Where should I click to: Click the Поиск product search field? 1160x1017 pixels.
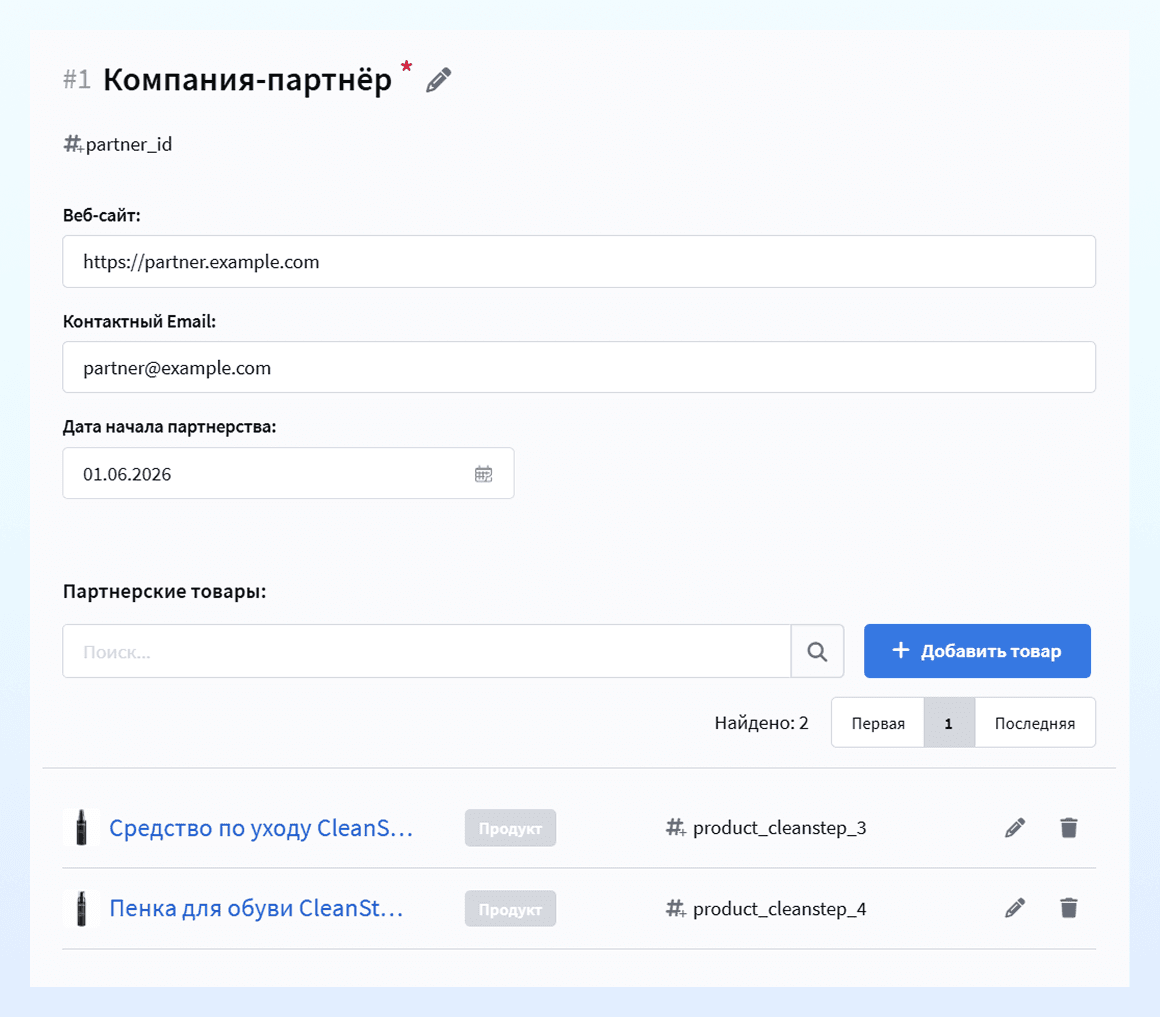[x=427, y=651]
